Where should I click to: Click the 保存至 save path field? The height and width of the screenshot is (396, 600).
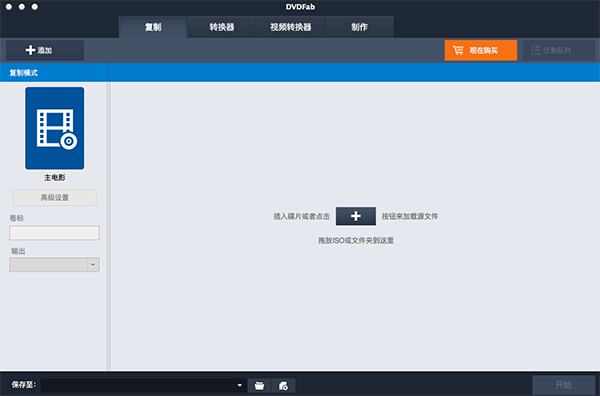(x=143, y=385)
